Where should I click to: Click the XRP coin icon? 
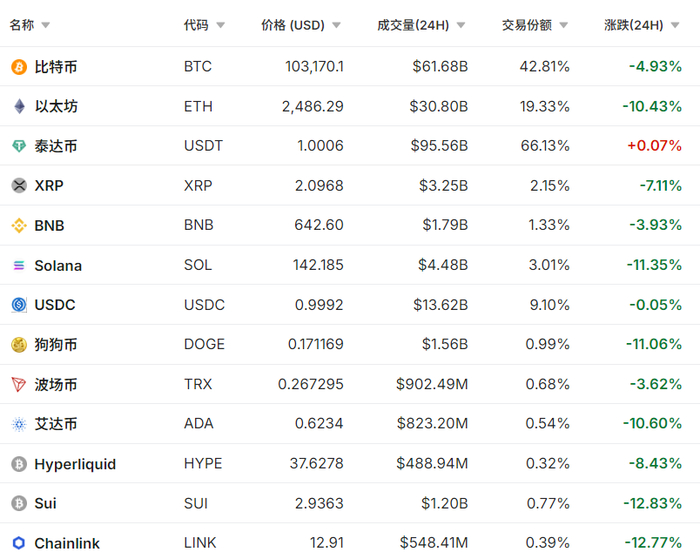19,186
